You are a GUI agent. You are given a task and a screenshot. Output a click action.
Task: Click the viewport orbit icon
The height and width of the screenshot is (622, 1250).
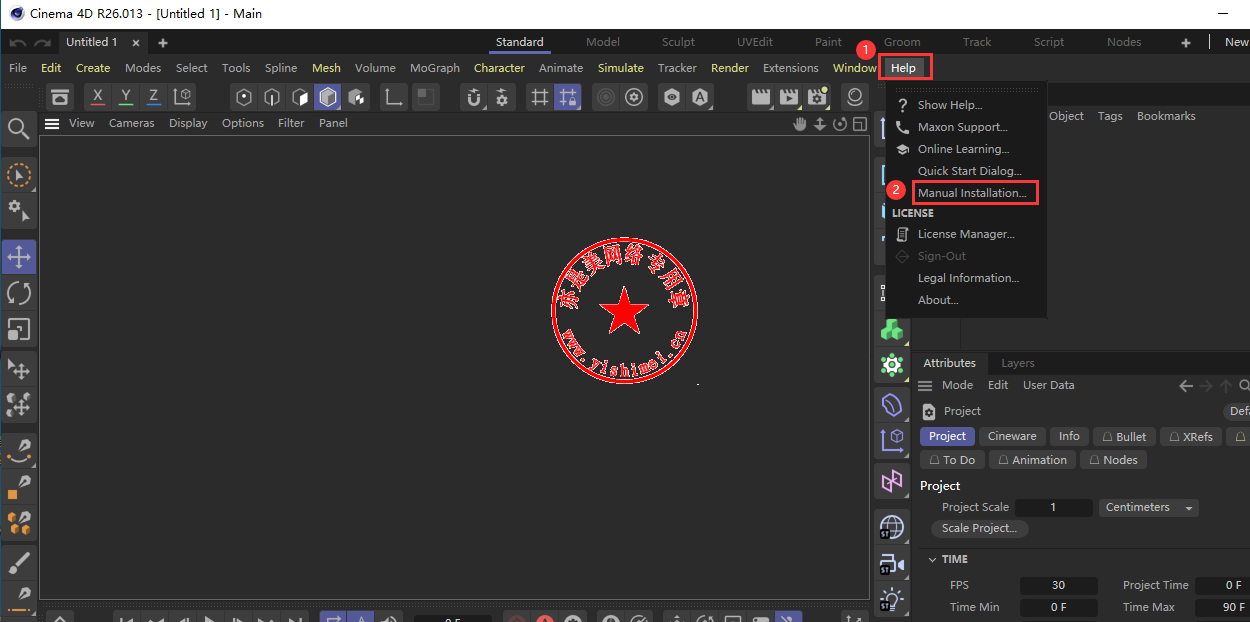(840, 124)
